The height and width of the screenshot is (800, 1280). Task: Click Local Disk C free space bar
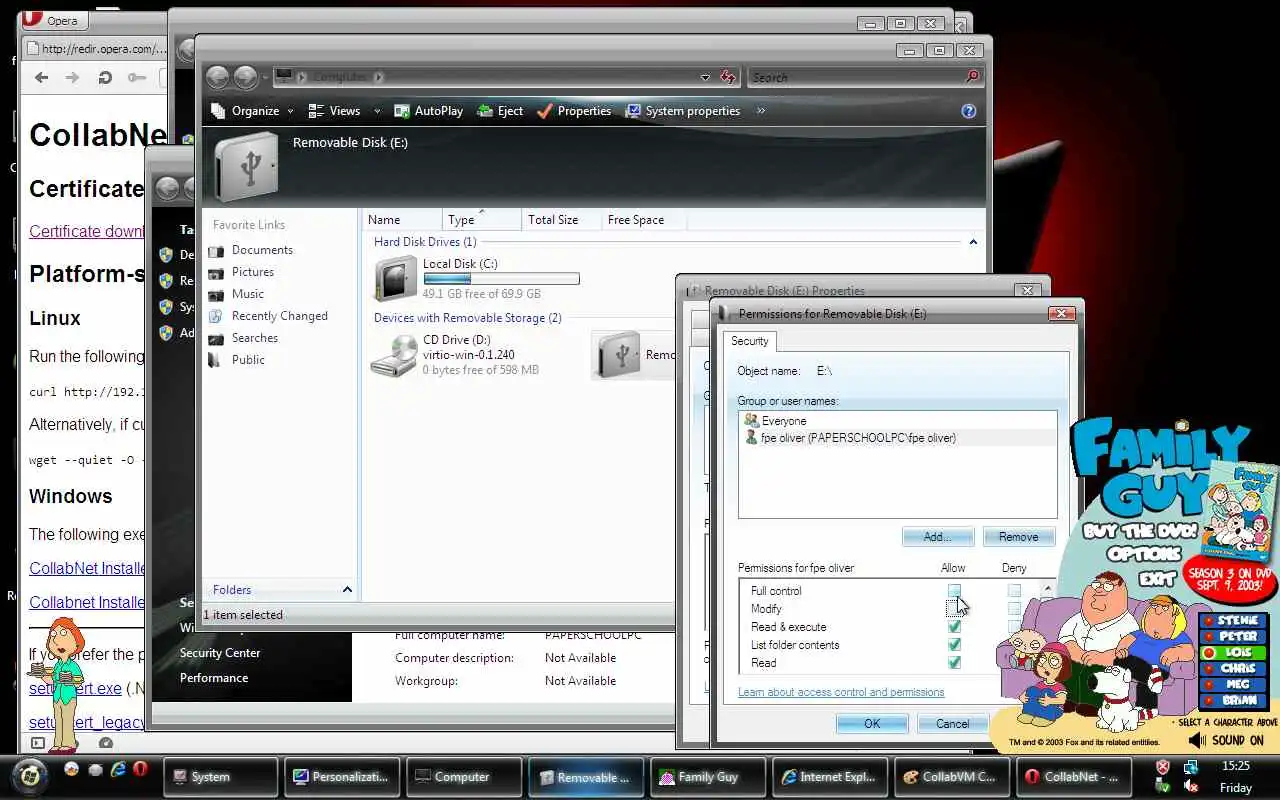[x=501, y=279]
